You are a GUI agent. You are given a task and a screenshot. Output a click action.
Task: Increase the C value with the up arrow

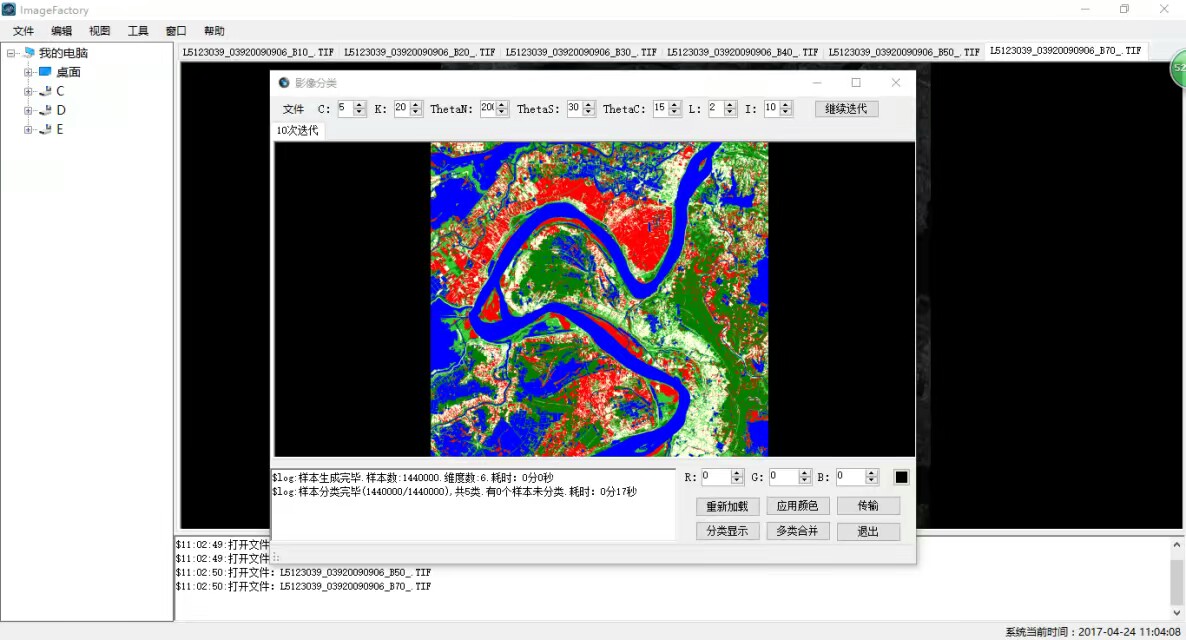(x=359, y=105)
